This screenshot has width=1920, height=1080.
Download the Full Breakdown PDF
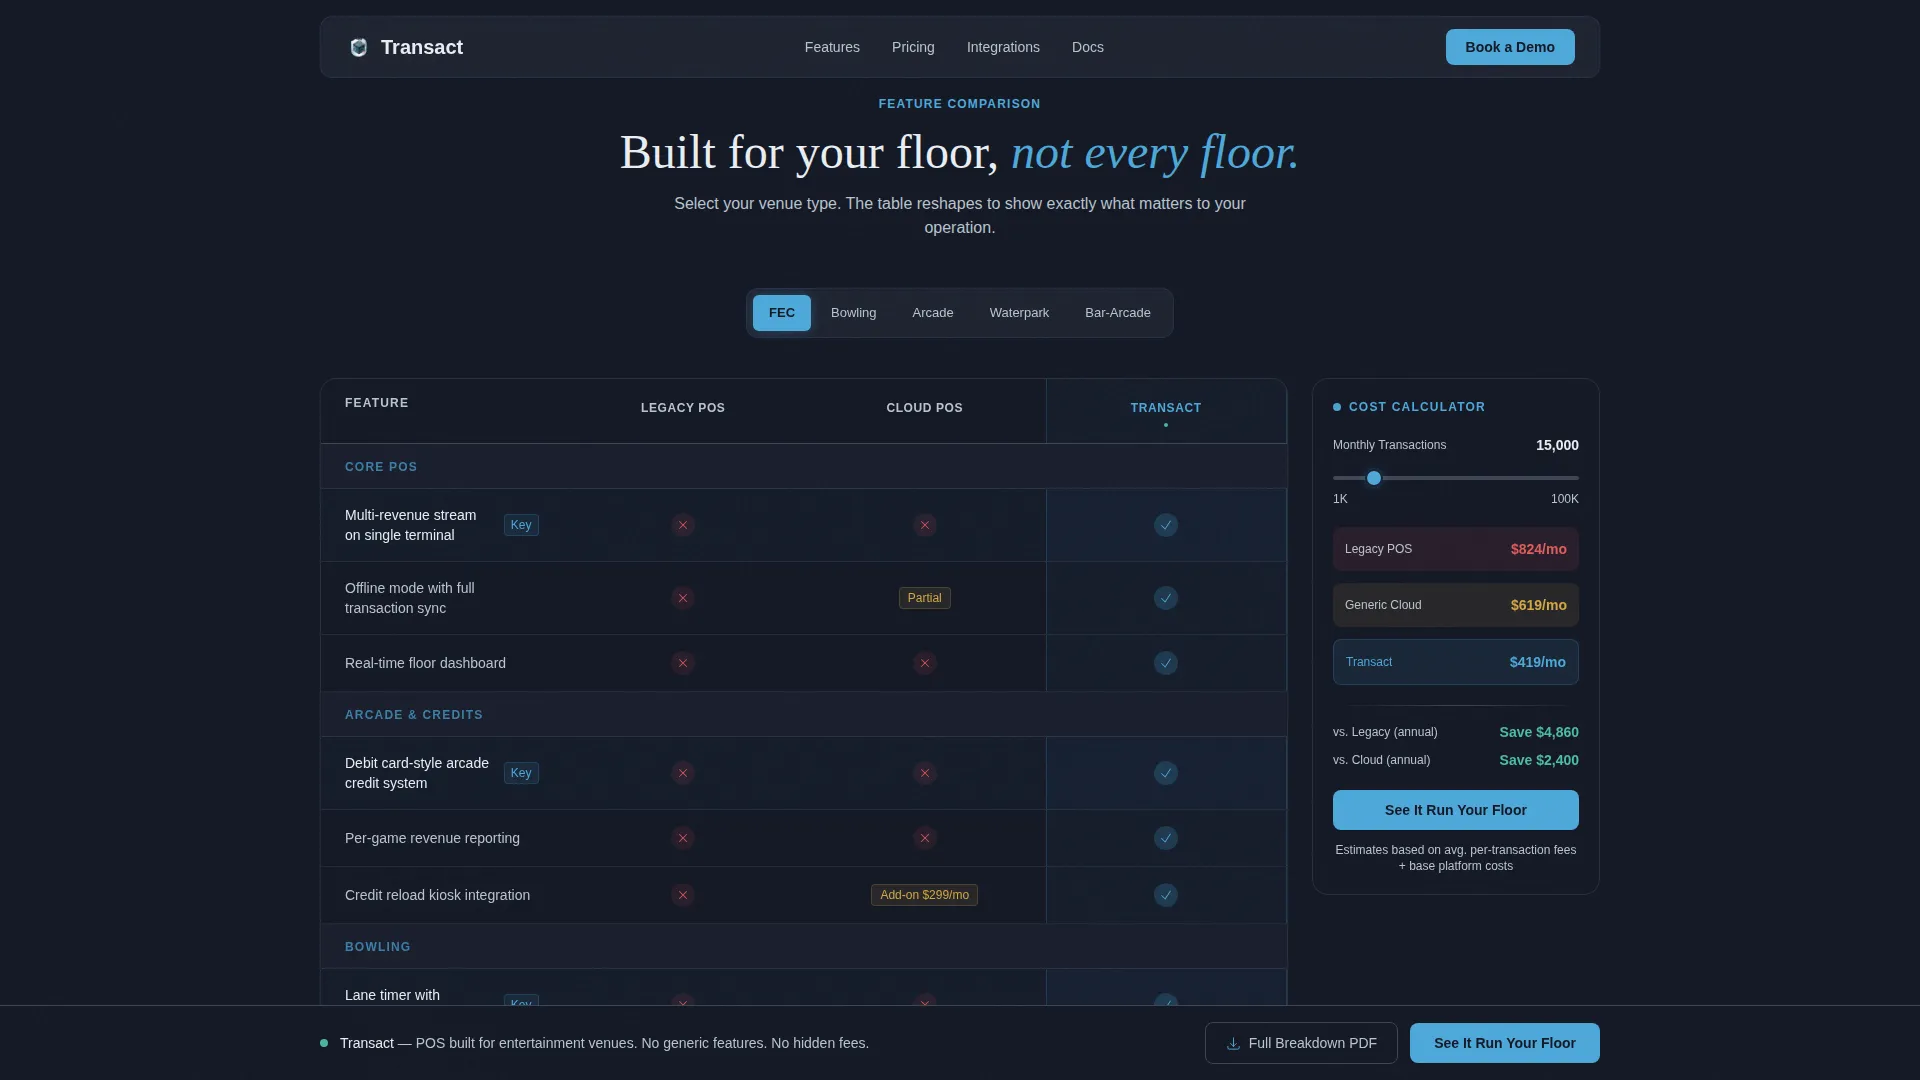click(x=1301, y=1043)
